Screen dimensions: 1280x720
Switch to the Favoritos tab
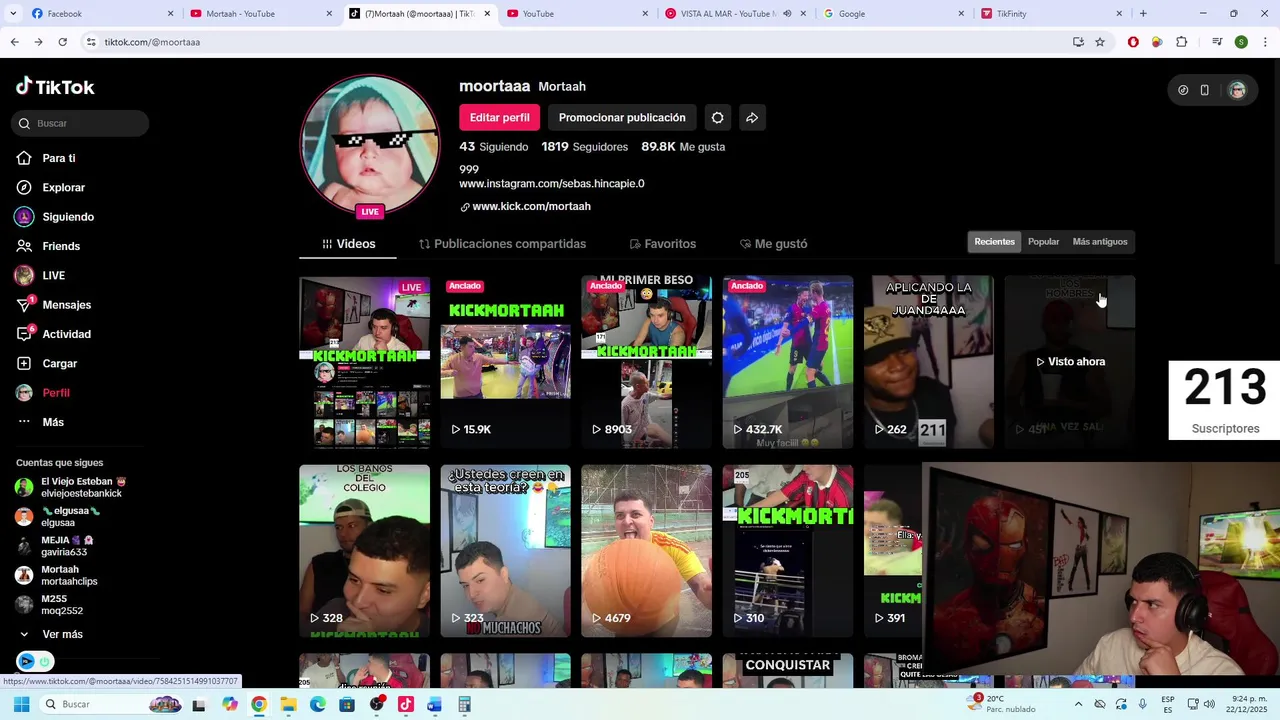pyautogui.click(x=662, y=244)
